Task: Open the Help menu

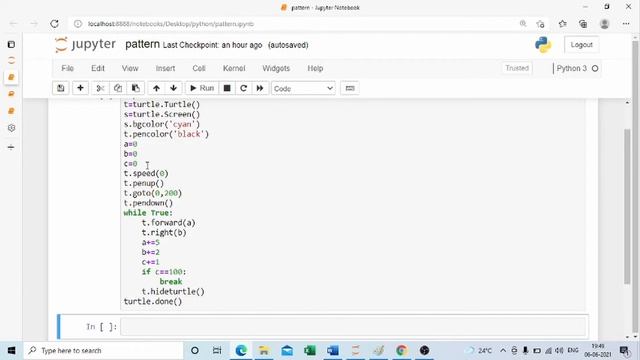Action: click(315, 68)
